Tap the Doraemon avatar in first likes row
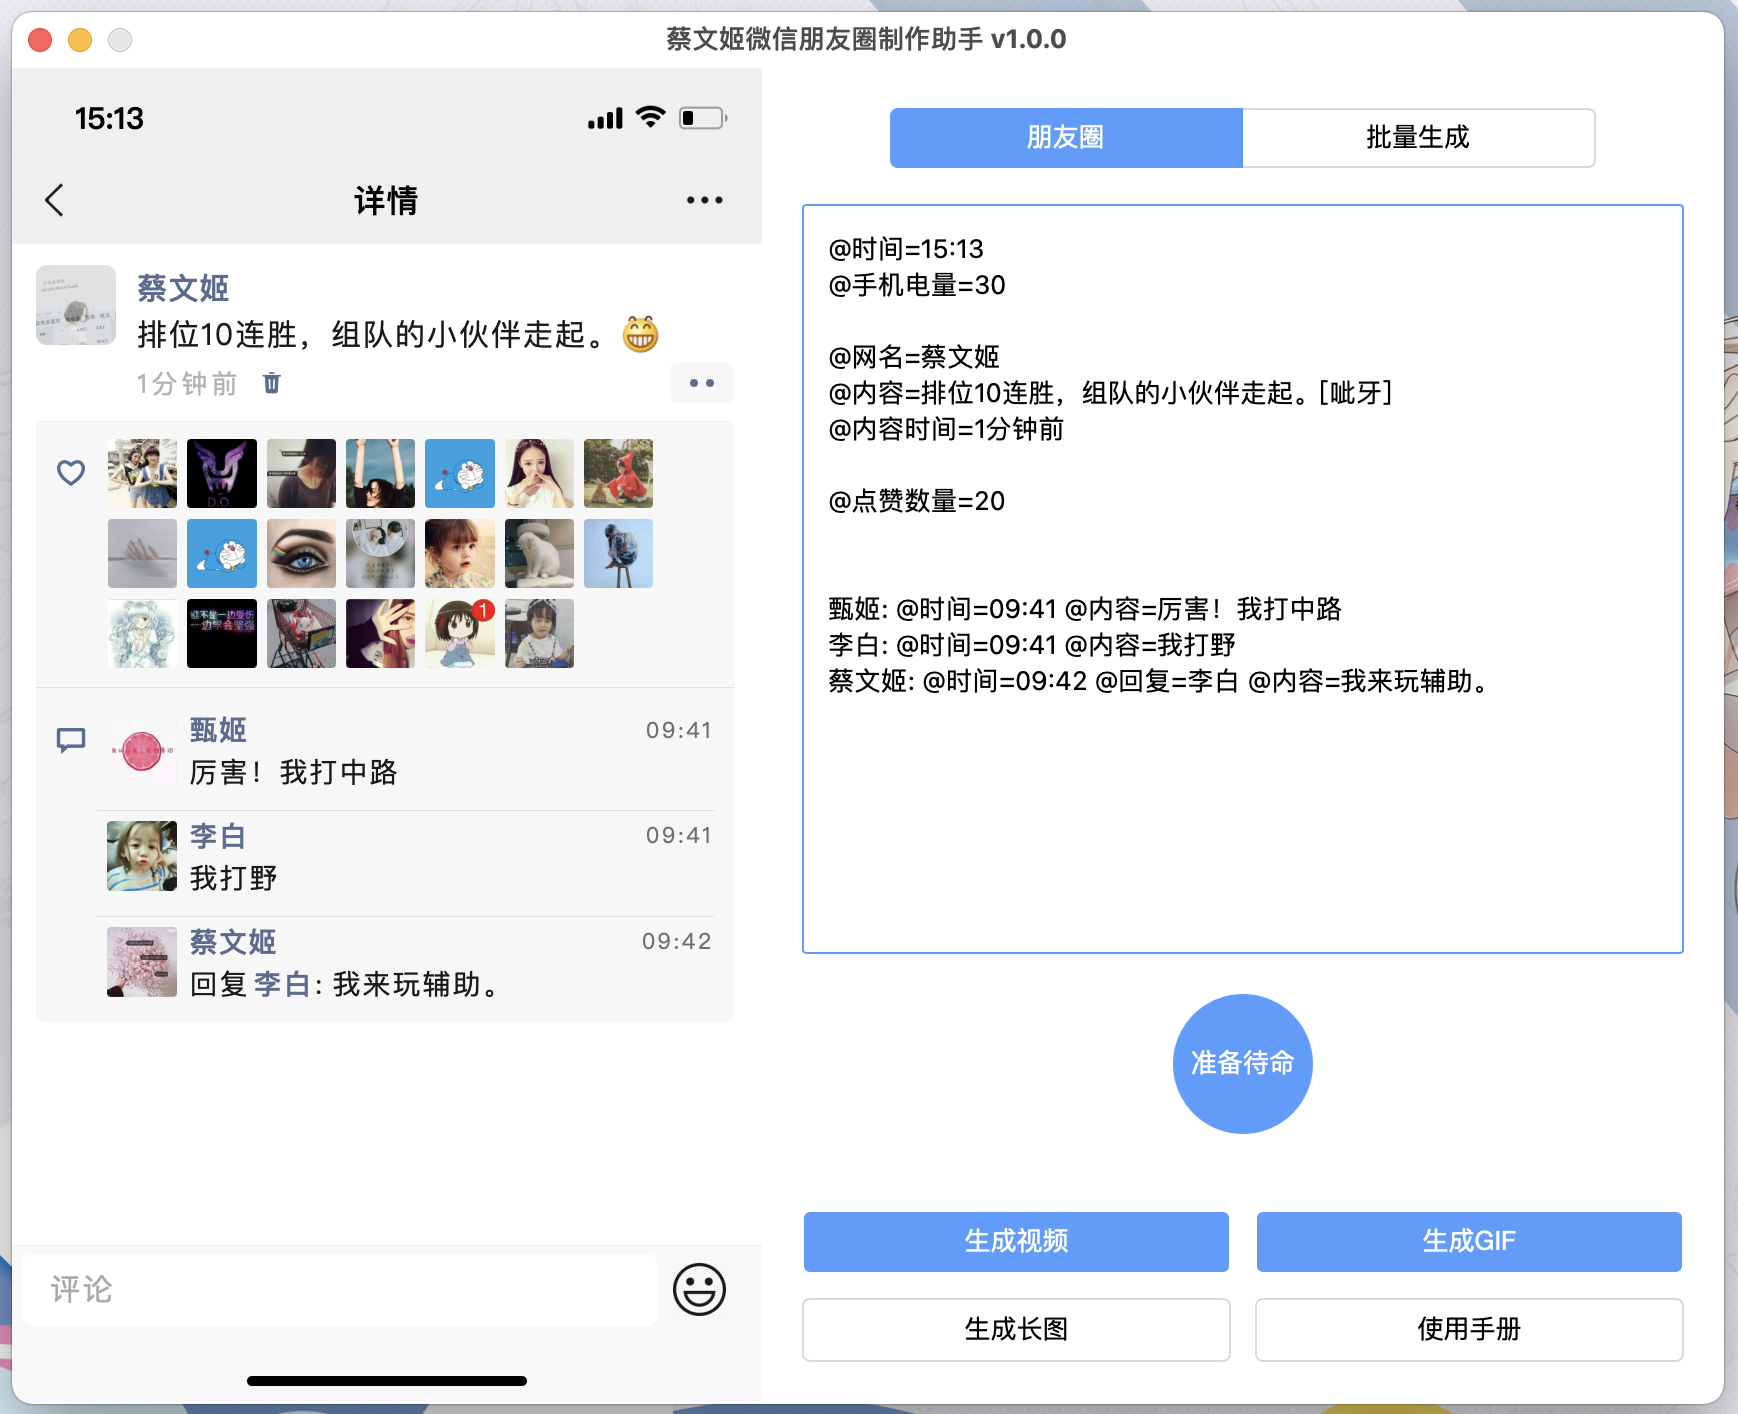This screenshot has height=1414, width=1738. tap(460, 473)
